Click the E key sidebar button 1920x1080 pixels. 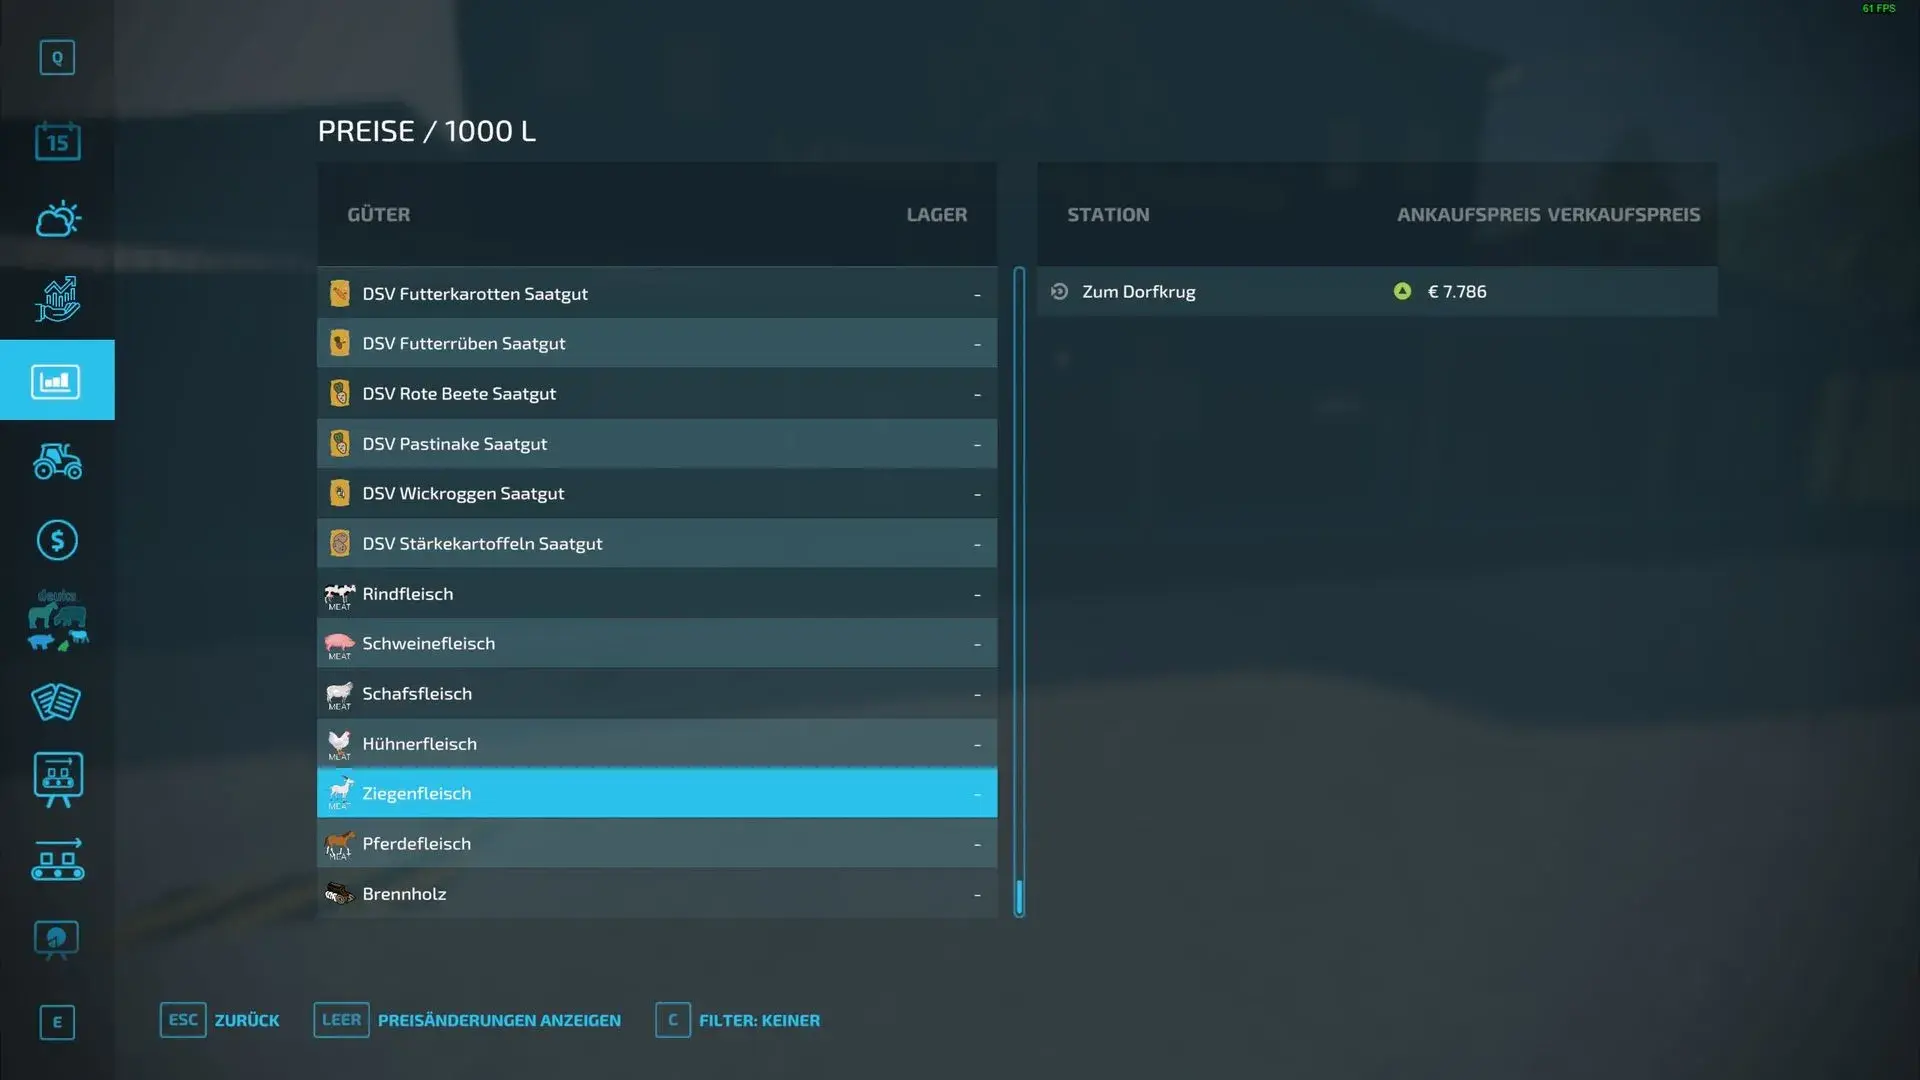coord(57,1022)
